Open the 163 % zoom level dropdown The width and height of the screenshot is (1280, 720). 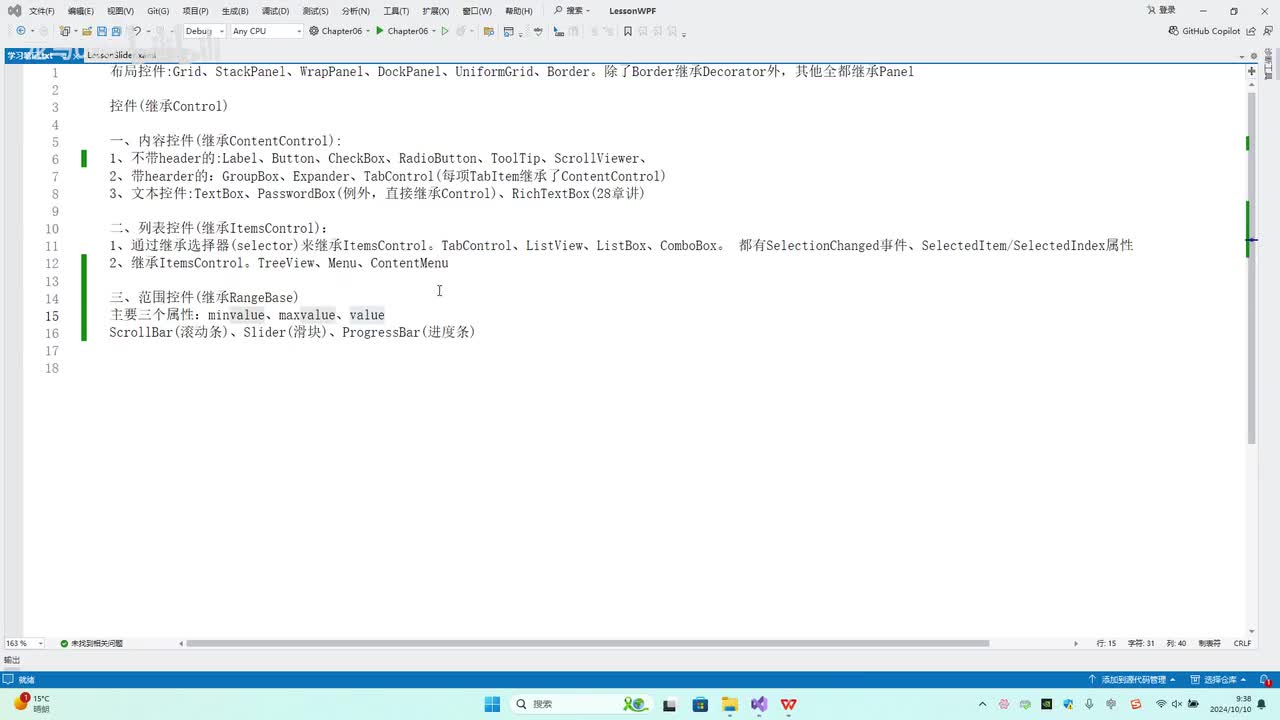[24, 643]
